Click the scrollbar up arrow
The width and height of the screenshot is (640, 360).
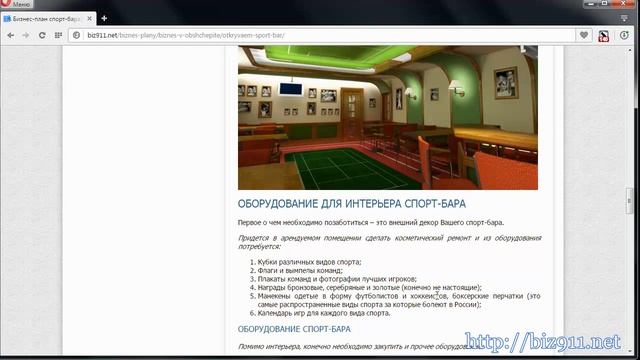click(x=630, y=51)
